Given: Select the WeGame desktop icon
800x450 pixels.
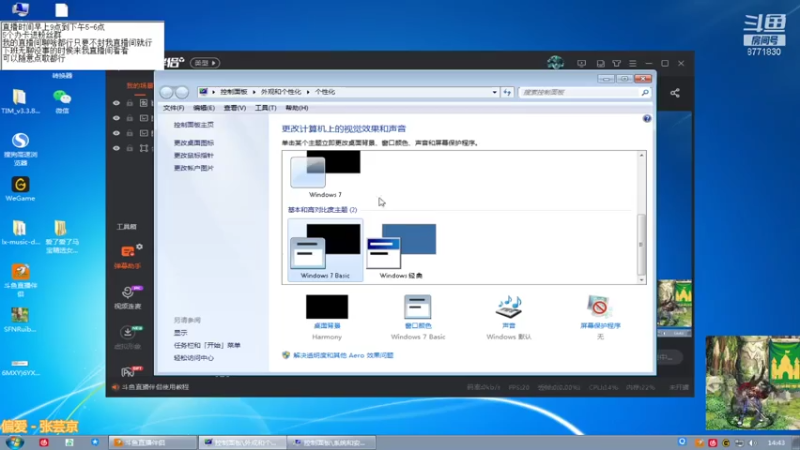Looking at the screenshot, I should pyautogui.click(x=20, y=189).
